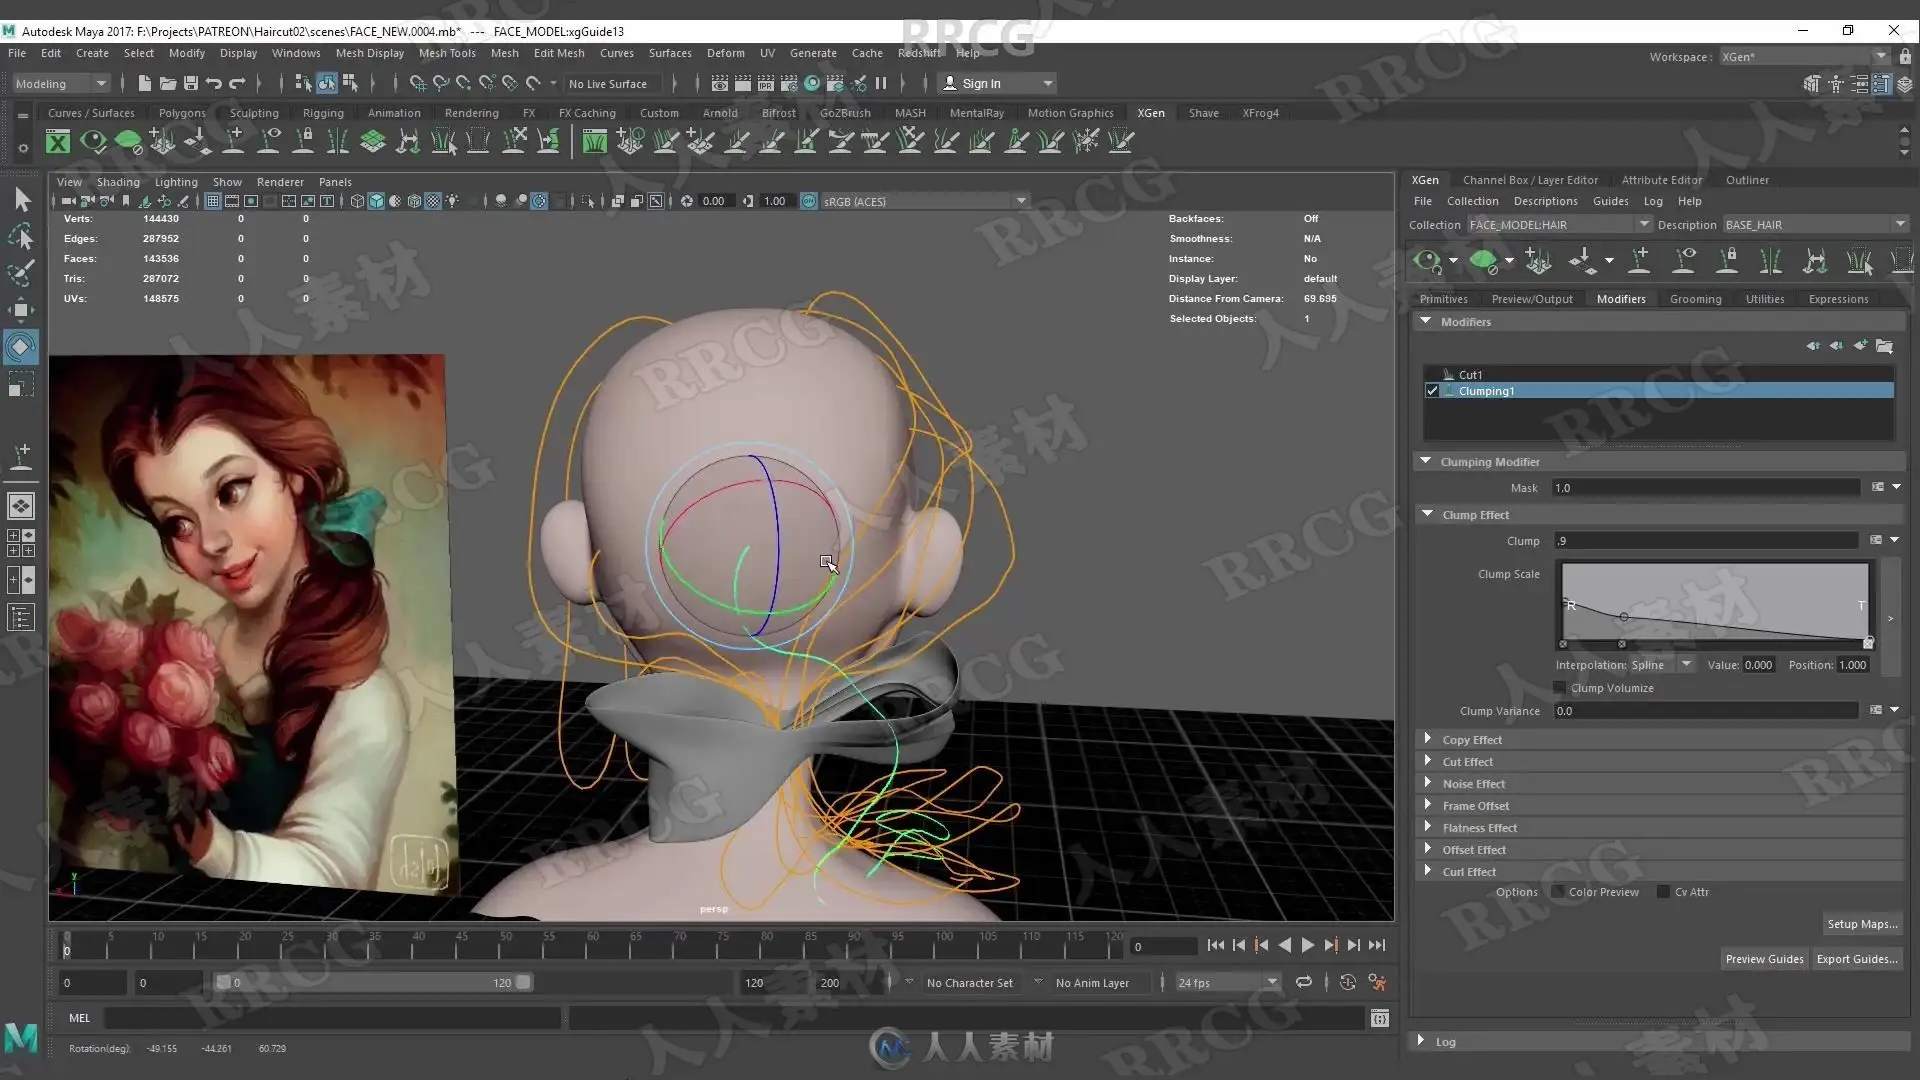Open the Mesh Tools menu
Viewport: 1920px width, 1080px height.
tap(447, 53)
